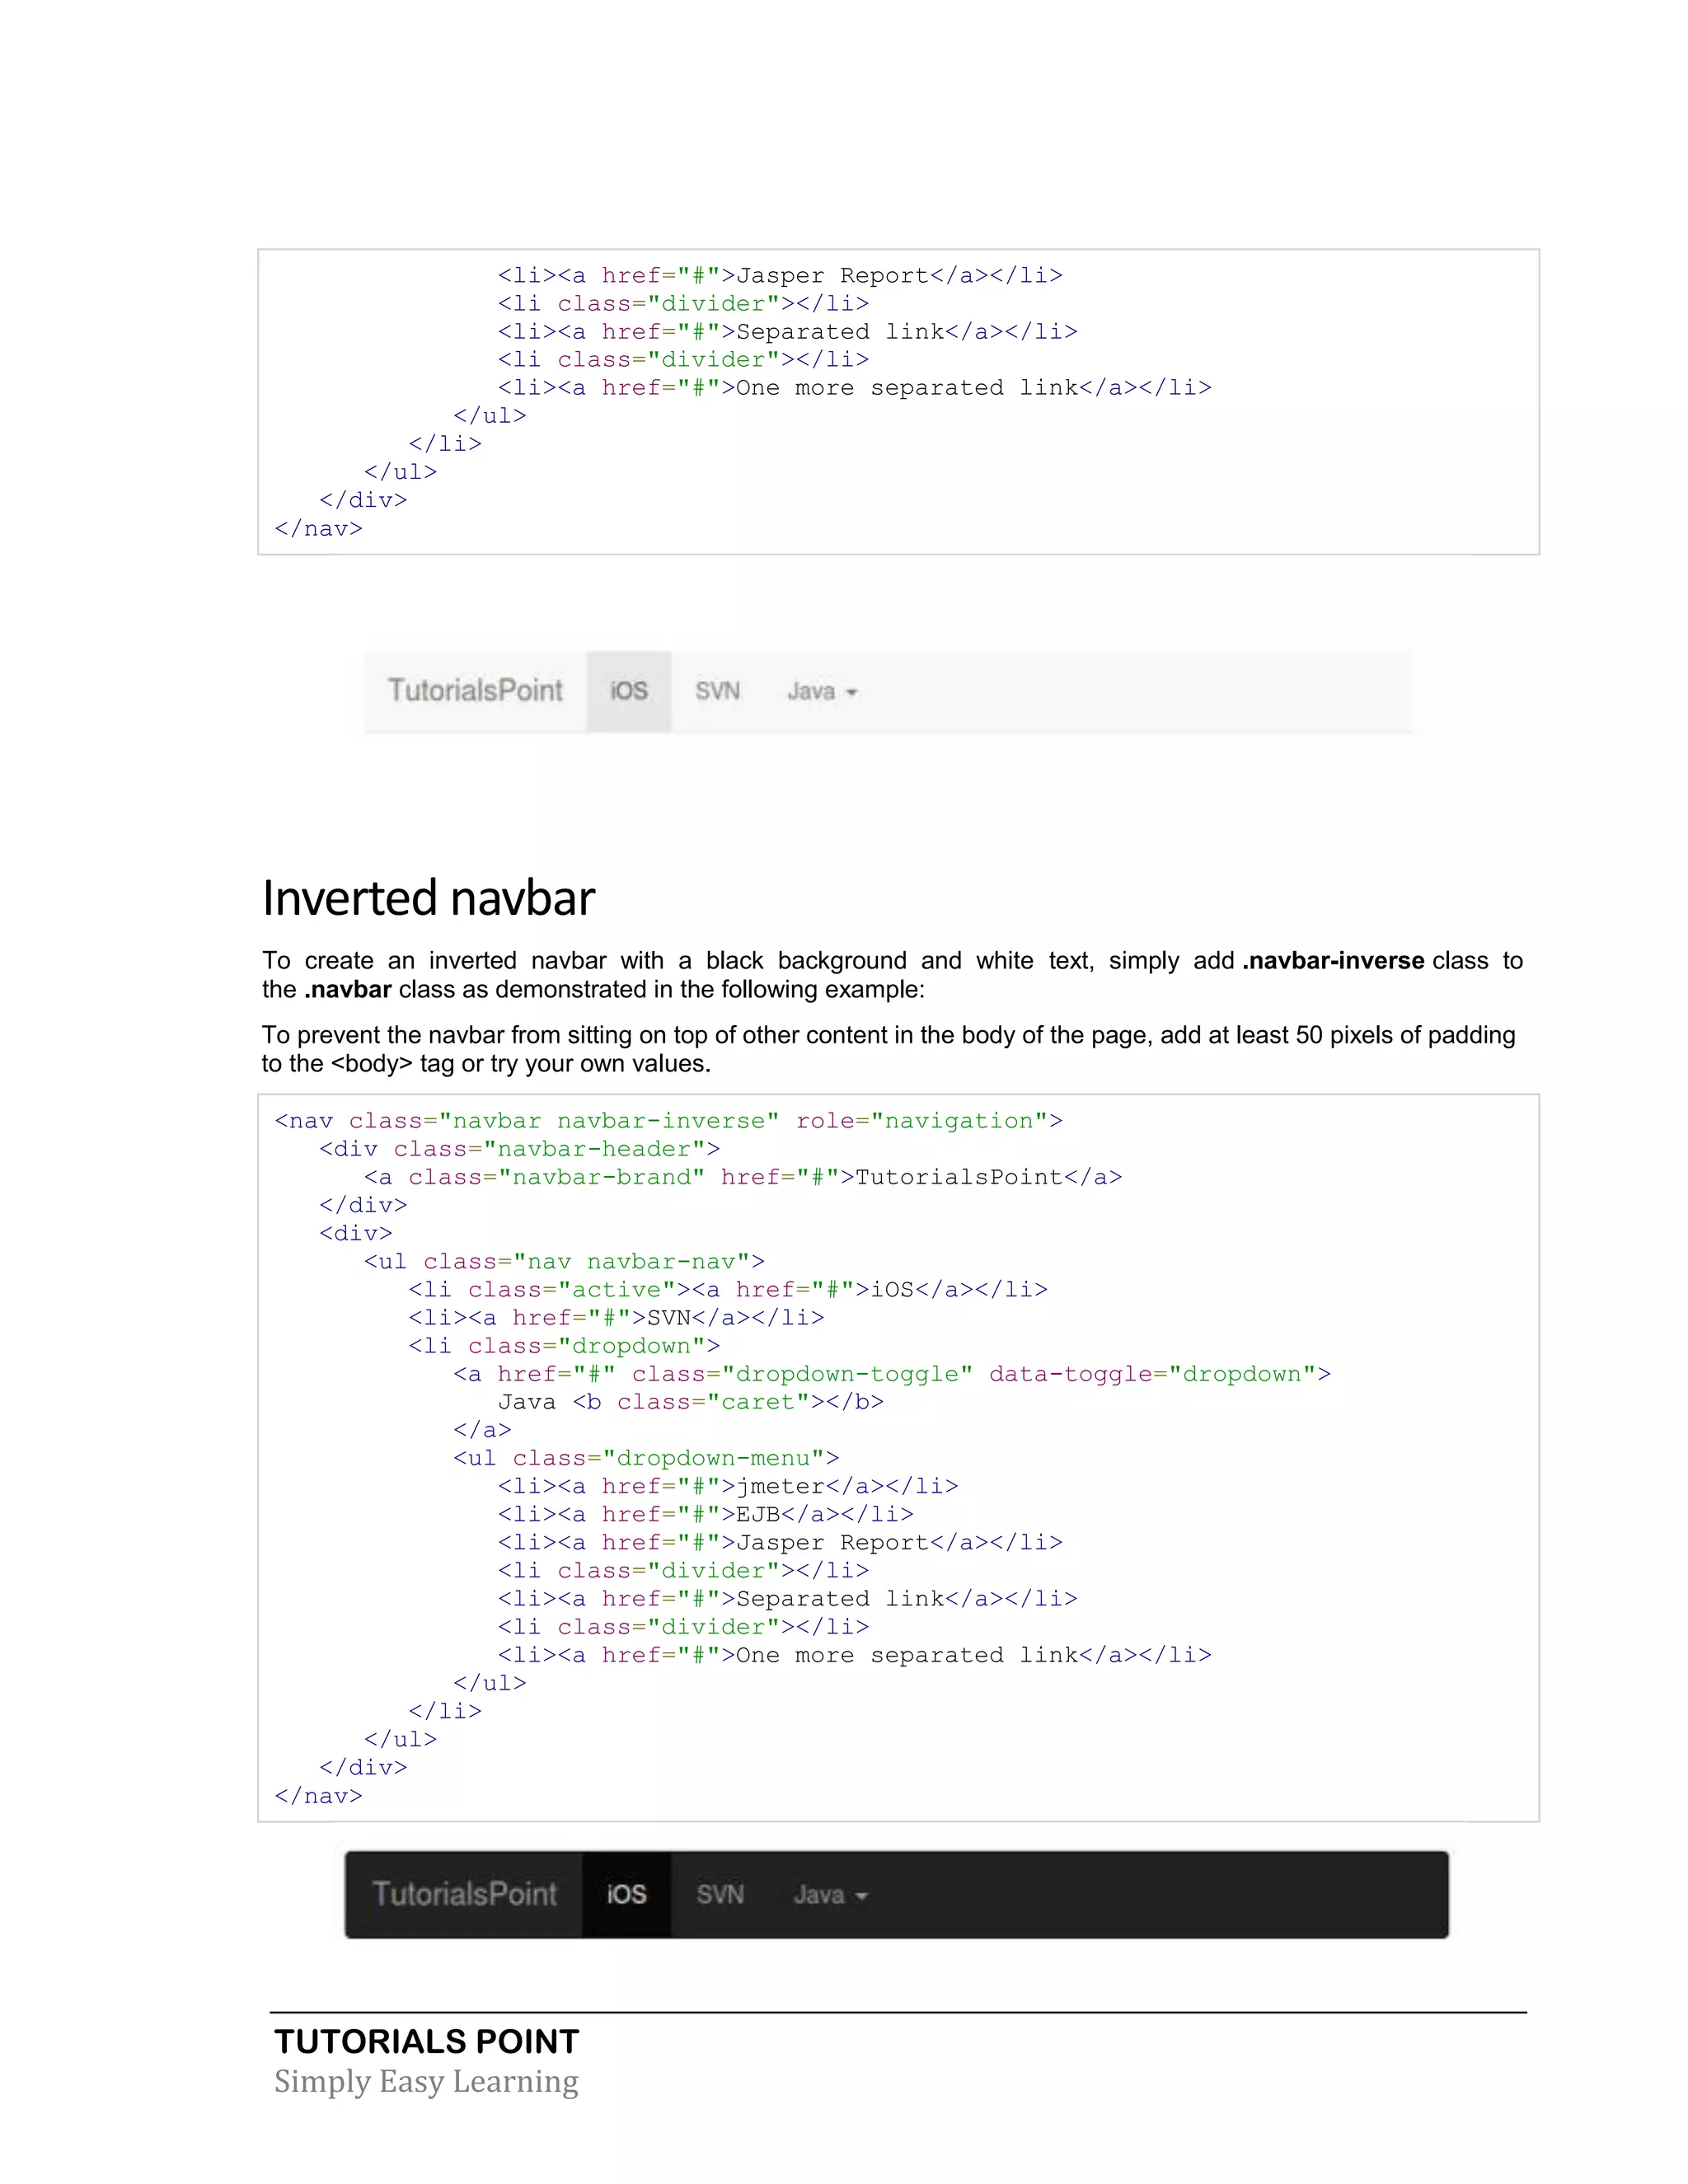Screen dimensions: 1688x2184
Task: Click 'One more separated link' in the second code block
Action: coord(855,1655)
